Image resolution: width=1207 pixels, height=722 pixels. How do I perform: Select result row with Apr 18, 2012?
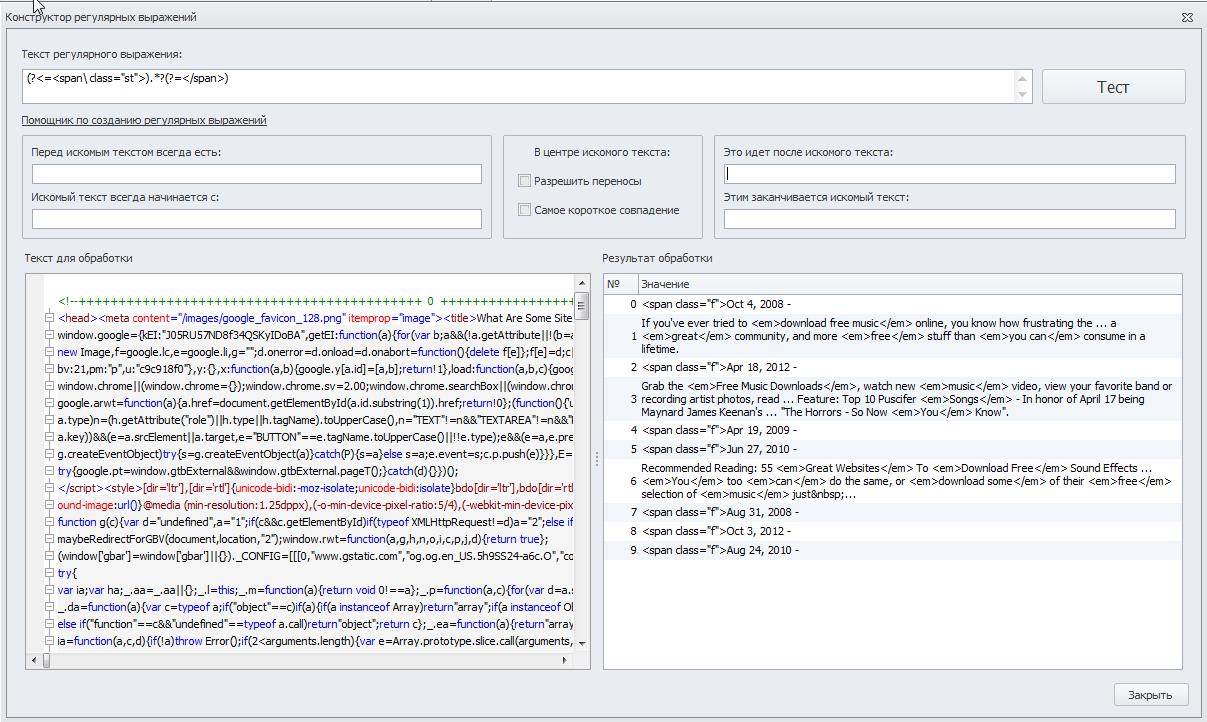(x=892, y=367)
